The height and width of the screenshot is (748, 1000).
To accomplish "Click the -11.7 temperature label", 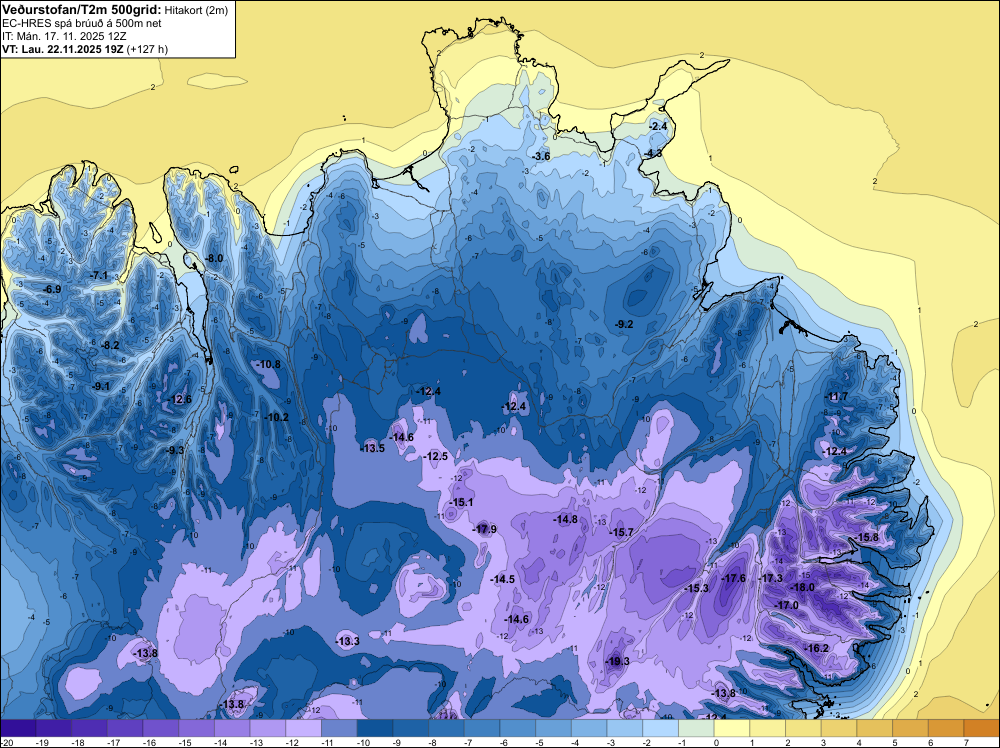I will 836,397.
